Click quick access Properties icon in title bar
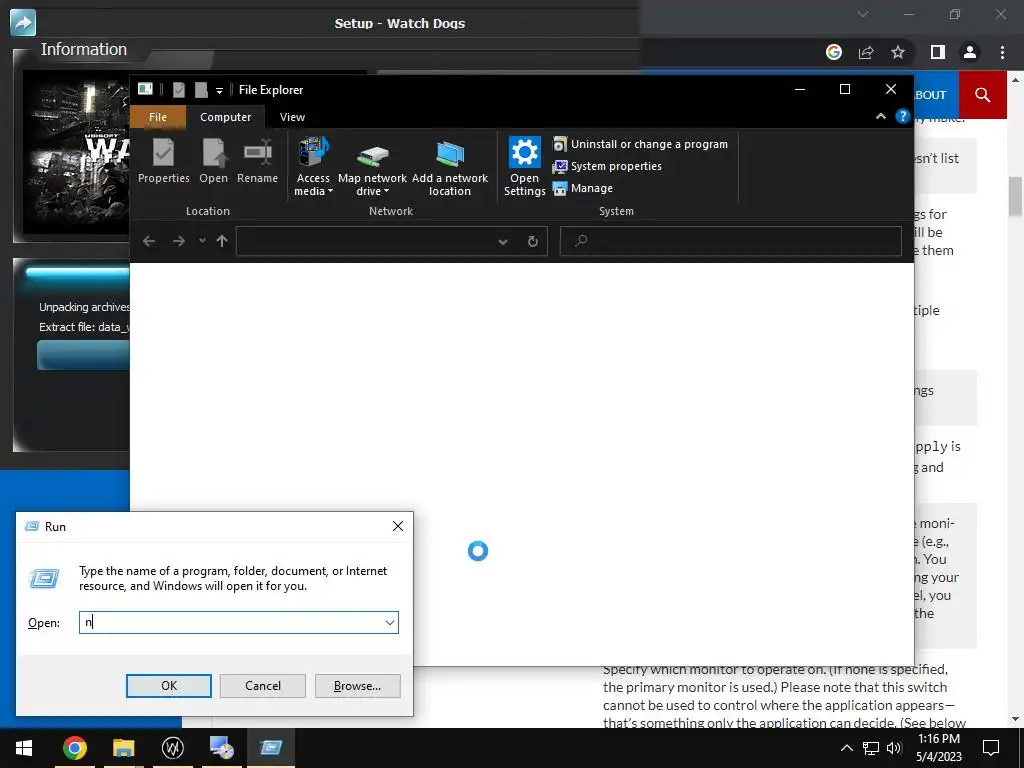 click(x=179, y=89)
